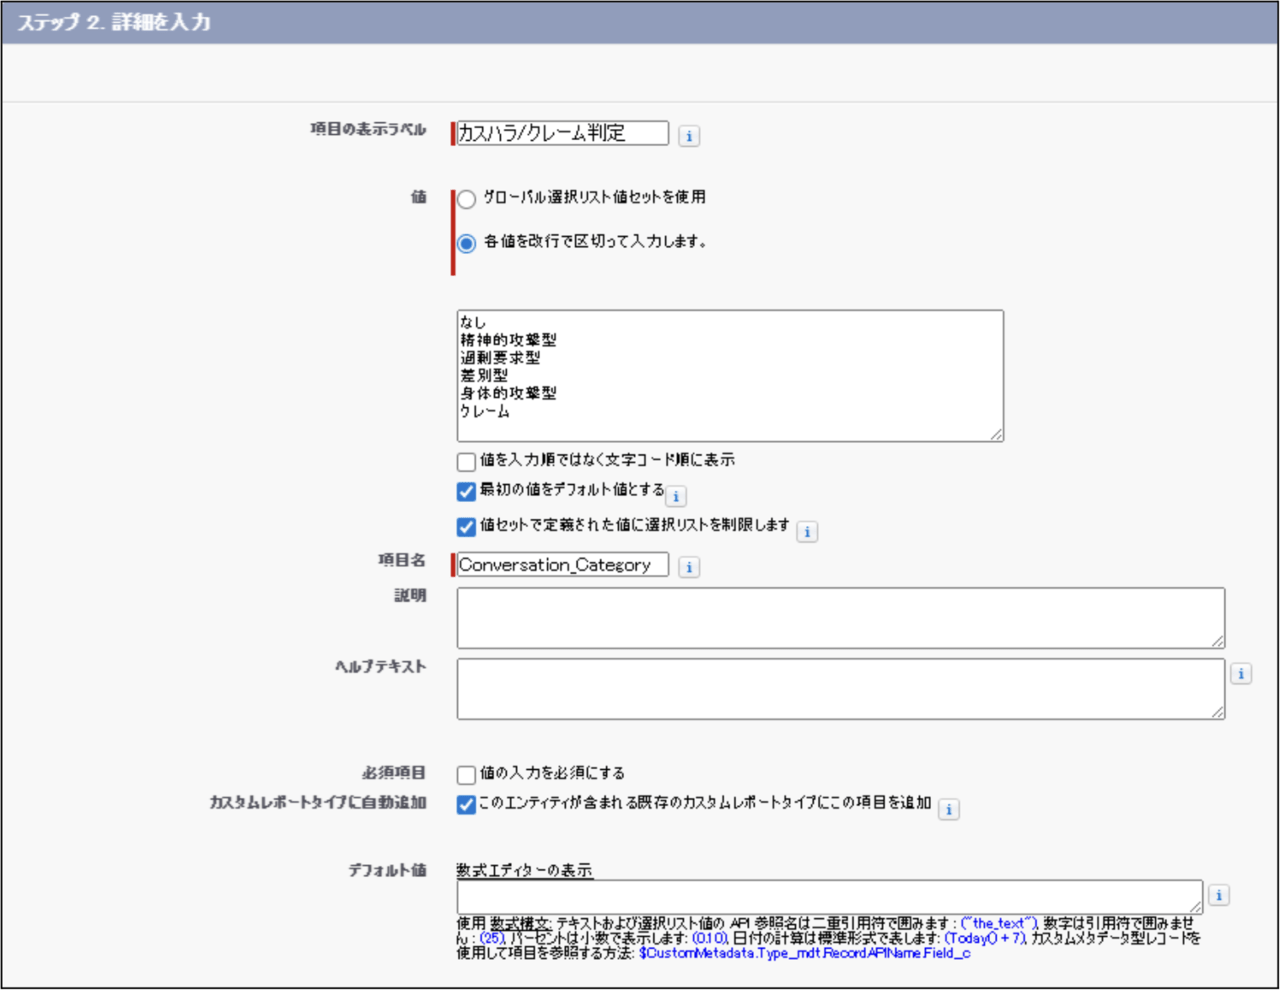Select グローバル選択リスト値セットを使用 radio button
The height and width of the screenshot is (990, 1280).
coord(466,199)
